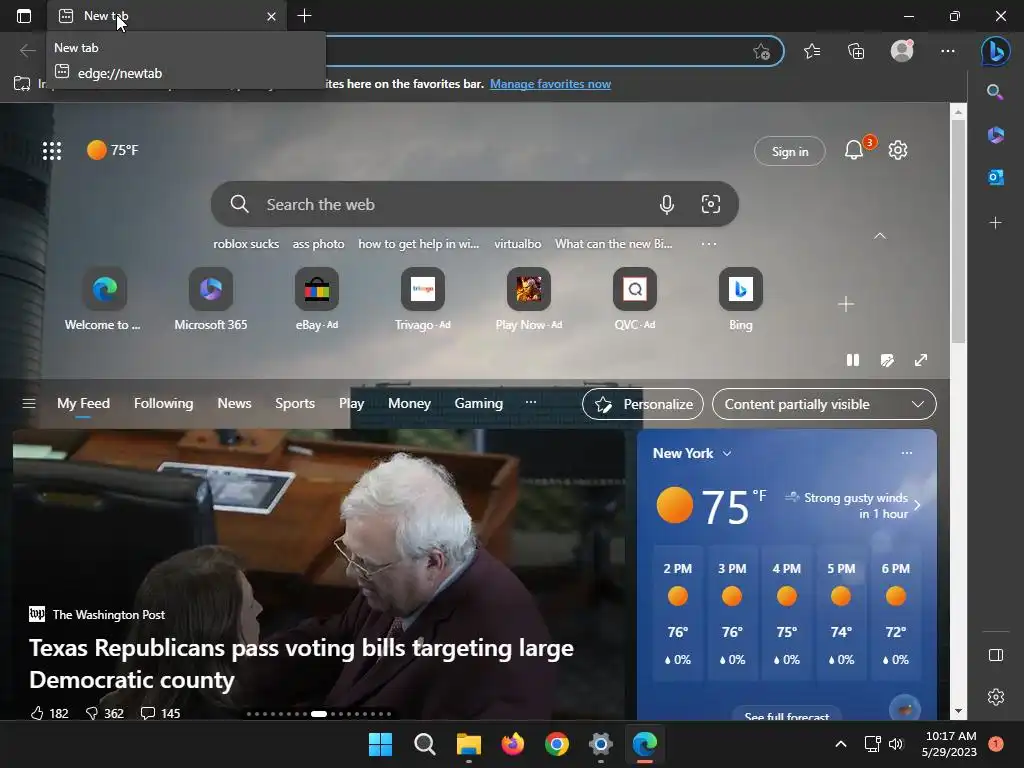Image resolution: width=1024 pixels, height=768 pixels.
Task: Open the Collections icon
Action: (856, 51)
